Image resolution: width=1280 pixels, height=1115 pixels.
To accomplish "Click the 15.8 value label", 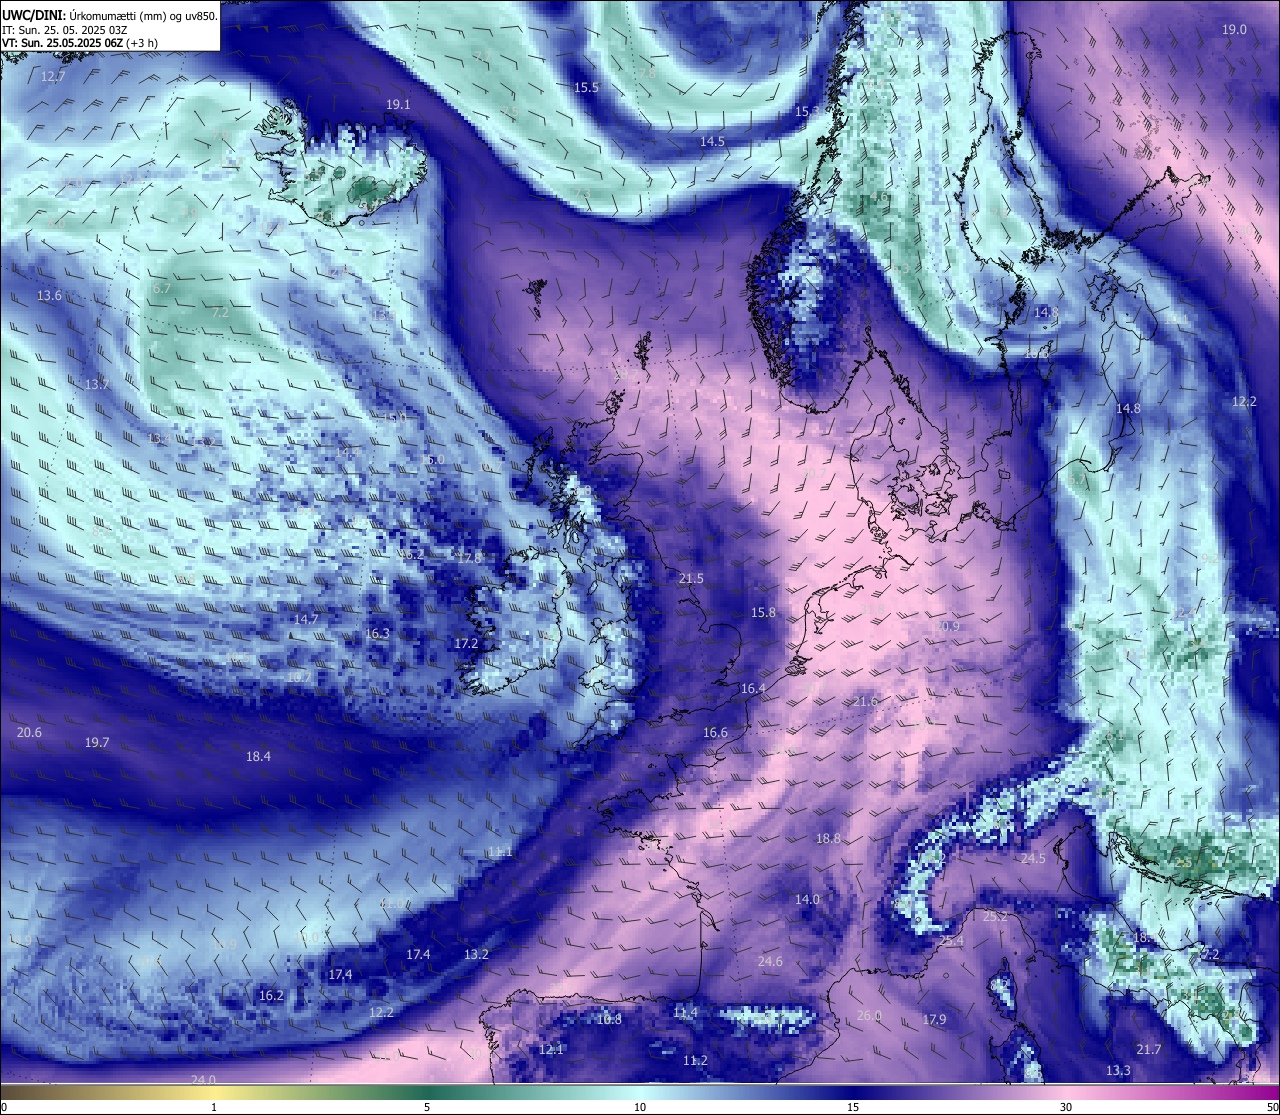I will click(763, 613).
